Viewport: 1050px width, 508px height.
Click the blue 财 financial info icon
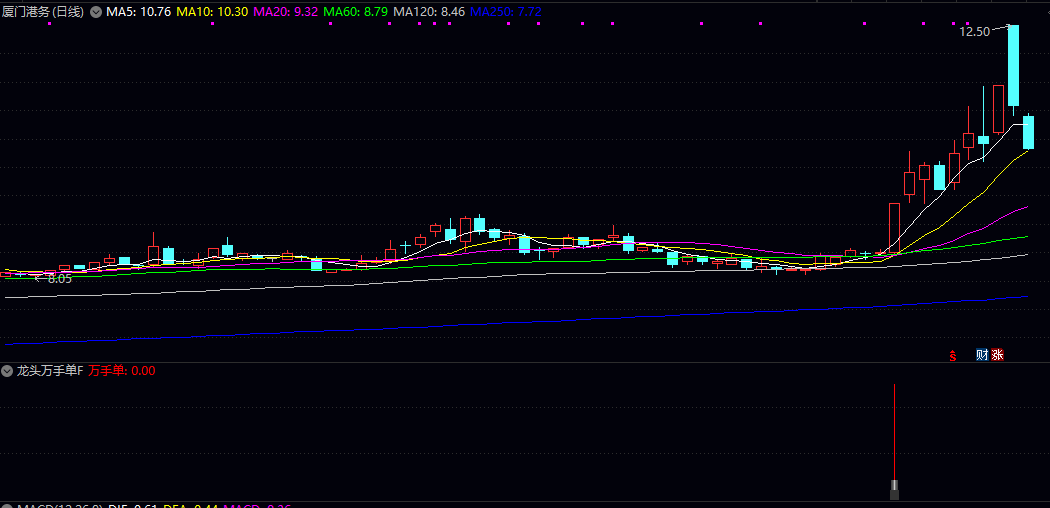[x=981, y=355]
